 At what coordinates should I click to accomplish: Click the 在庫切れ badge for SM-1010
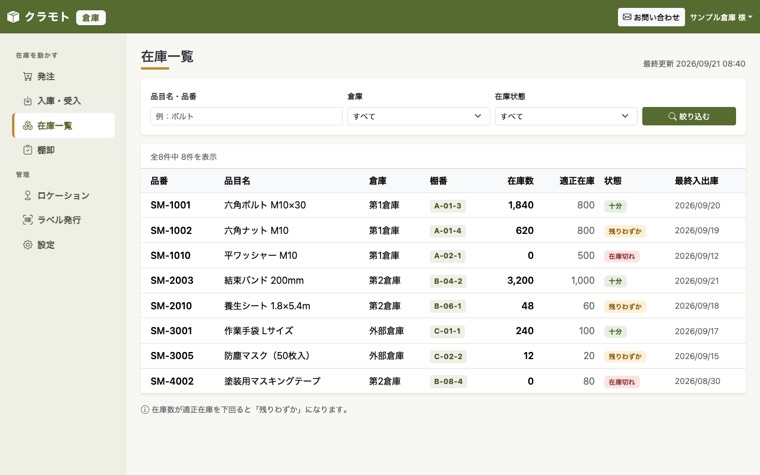621,256
